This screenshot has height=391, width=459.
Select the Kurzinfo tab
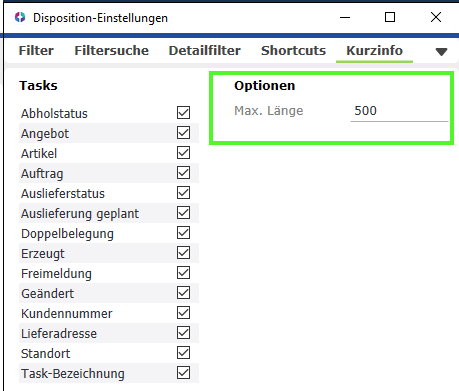pyautogui.click(x=375, y=51)
